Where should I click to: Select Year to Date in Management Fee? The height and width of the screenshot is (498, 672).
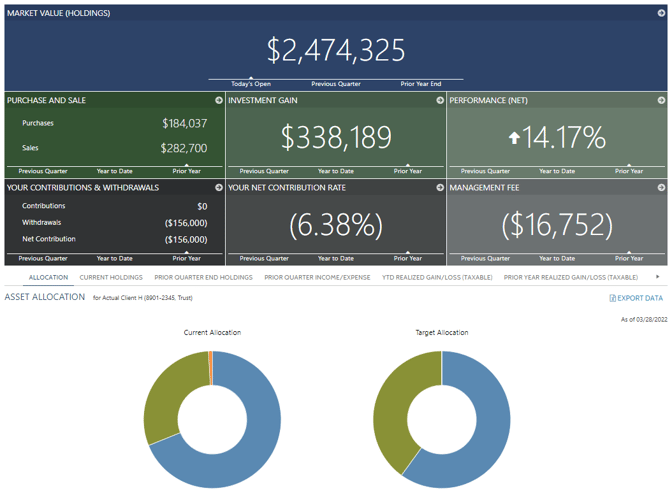tap(557, 258)
